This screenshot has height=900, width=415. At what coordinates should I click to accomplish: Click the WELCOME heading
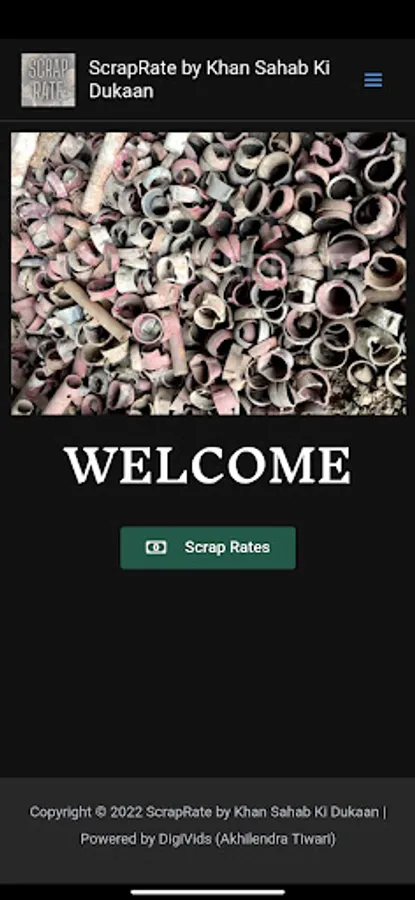click(x=207, y=464)
